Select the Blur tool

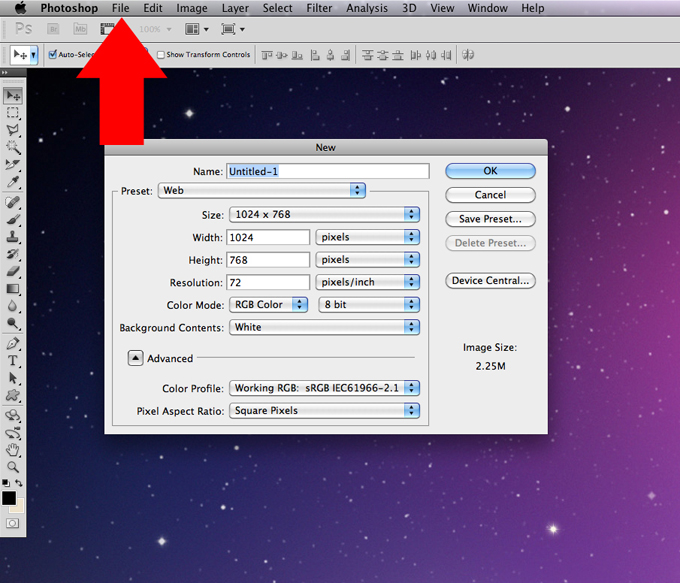pyautogui.click(x=13, y=306)
